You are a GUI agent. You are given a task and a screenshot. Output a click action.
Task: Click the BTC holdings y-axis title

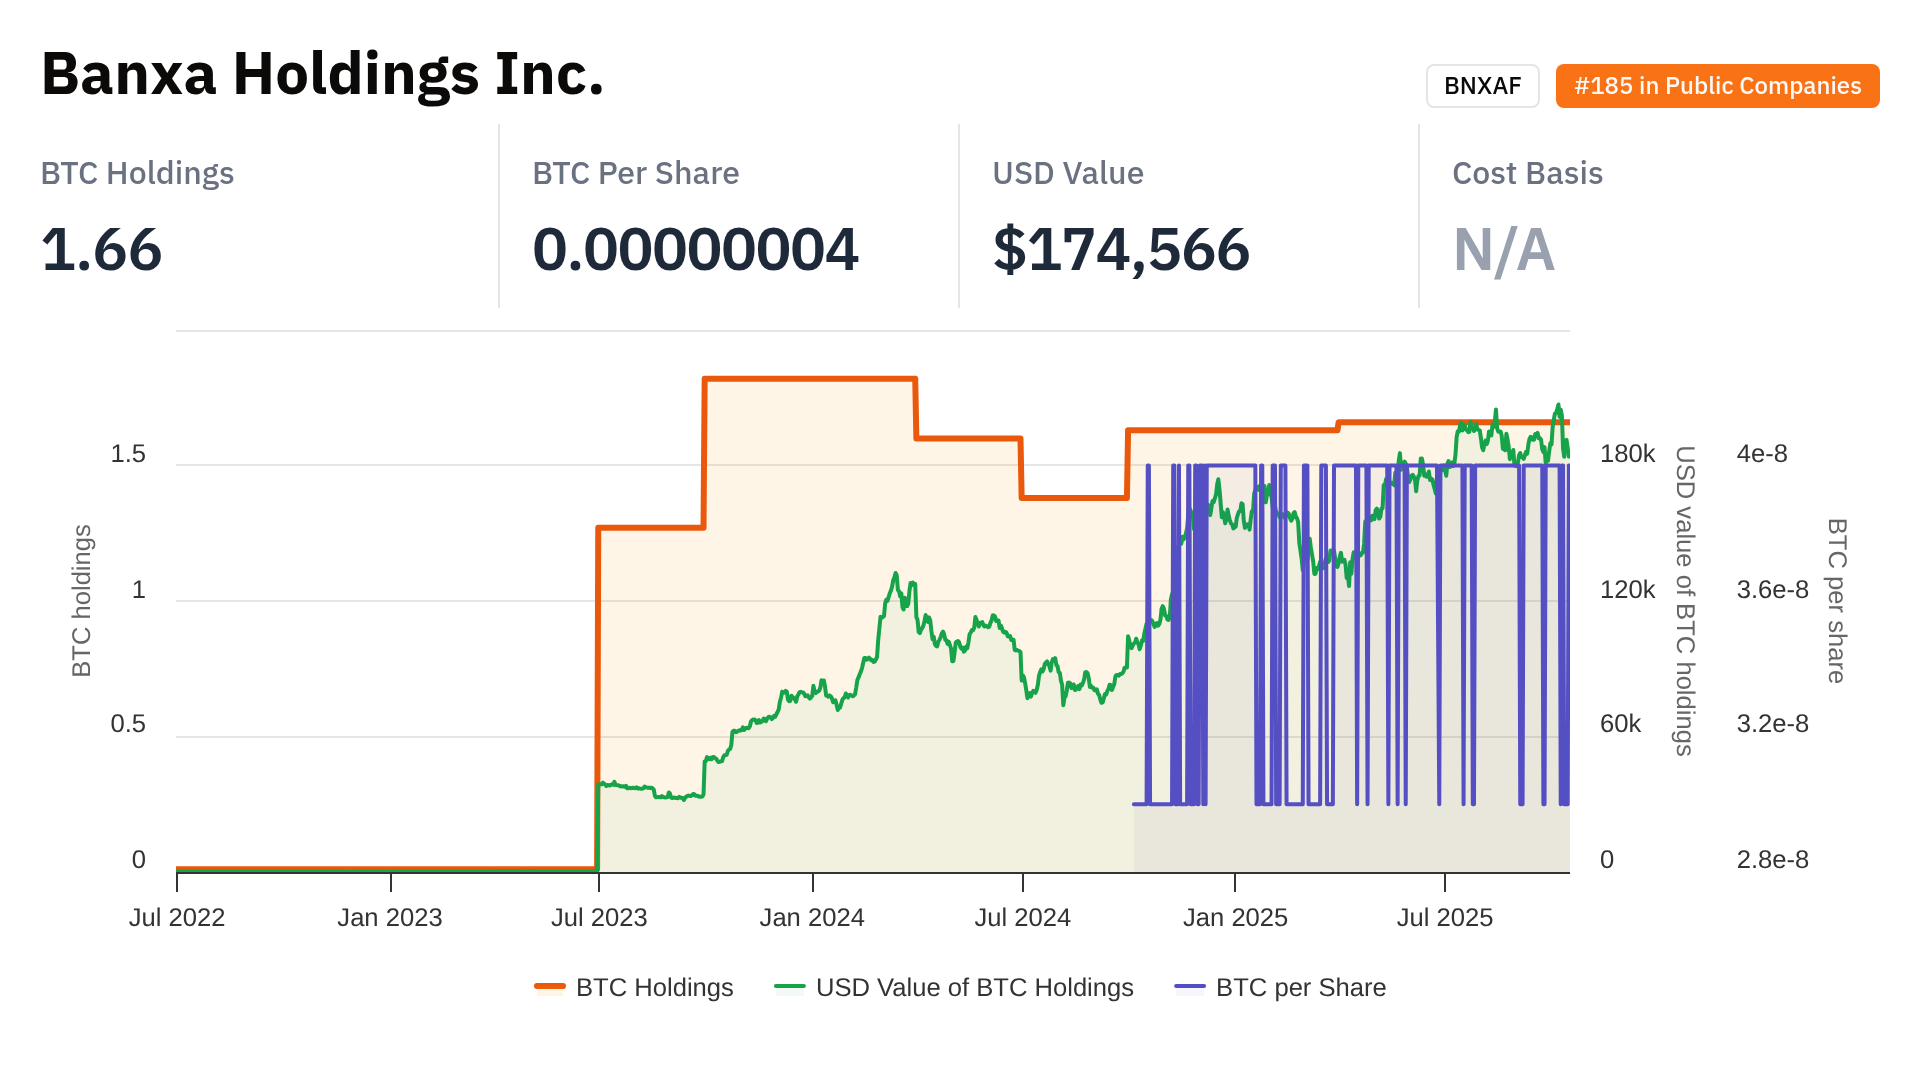[82, 600]
